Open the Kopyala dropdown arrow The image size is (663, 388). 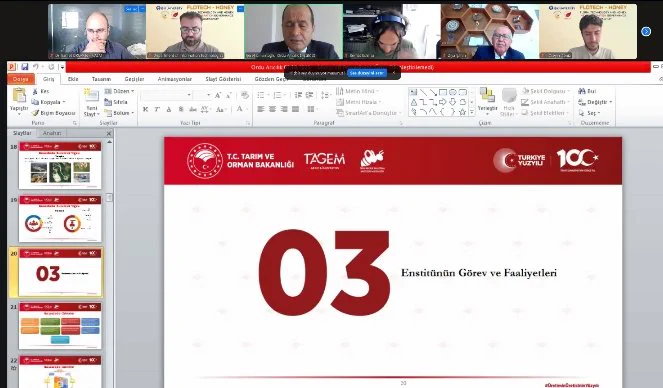(64, 102)
